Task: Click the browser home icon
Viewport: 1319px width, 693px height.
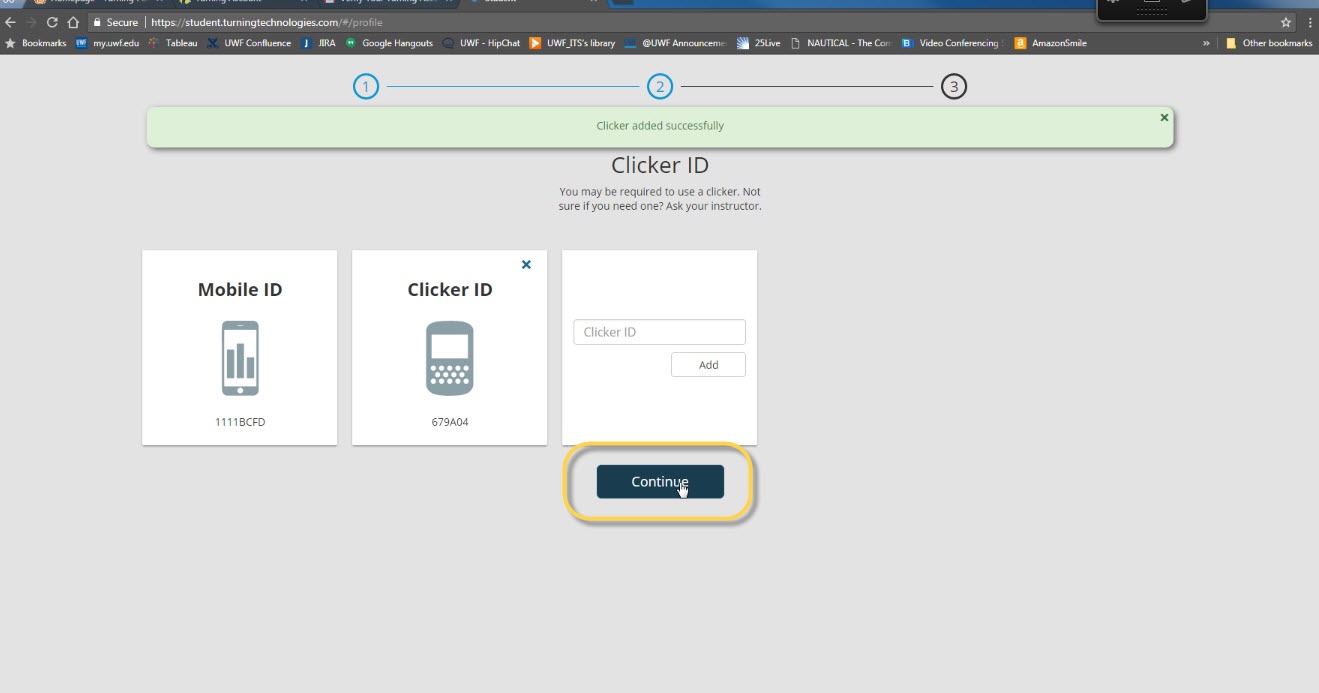Action: (x=73, y=22)
